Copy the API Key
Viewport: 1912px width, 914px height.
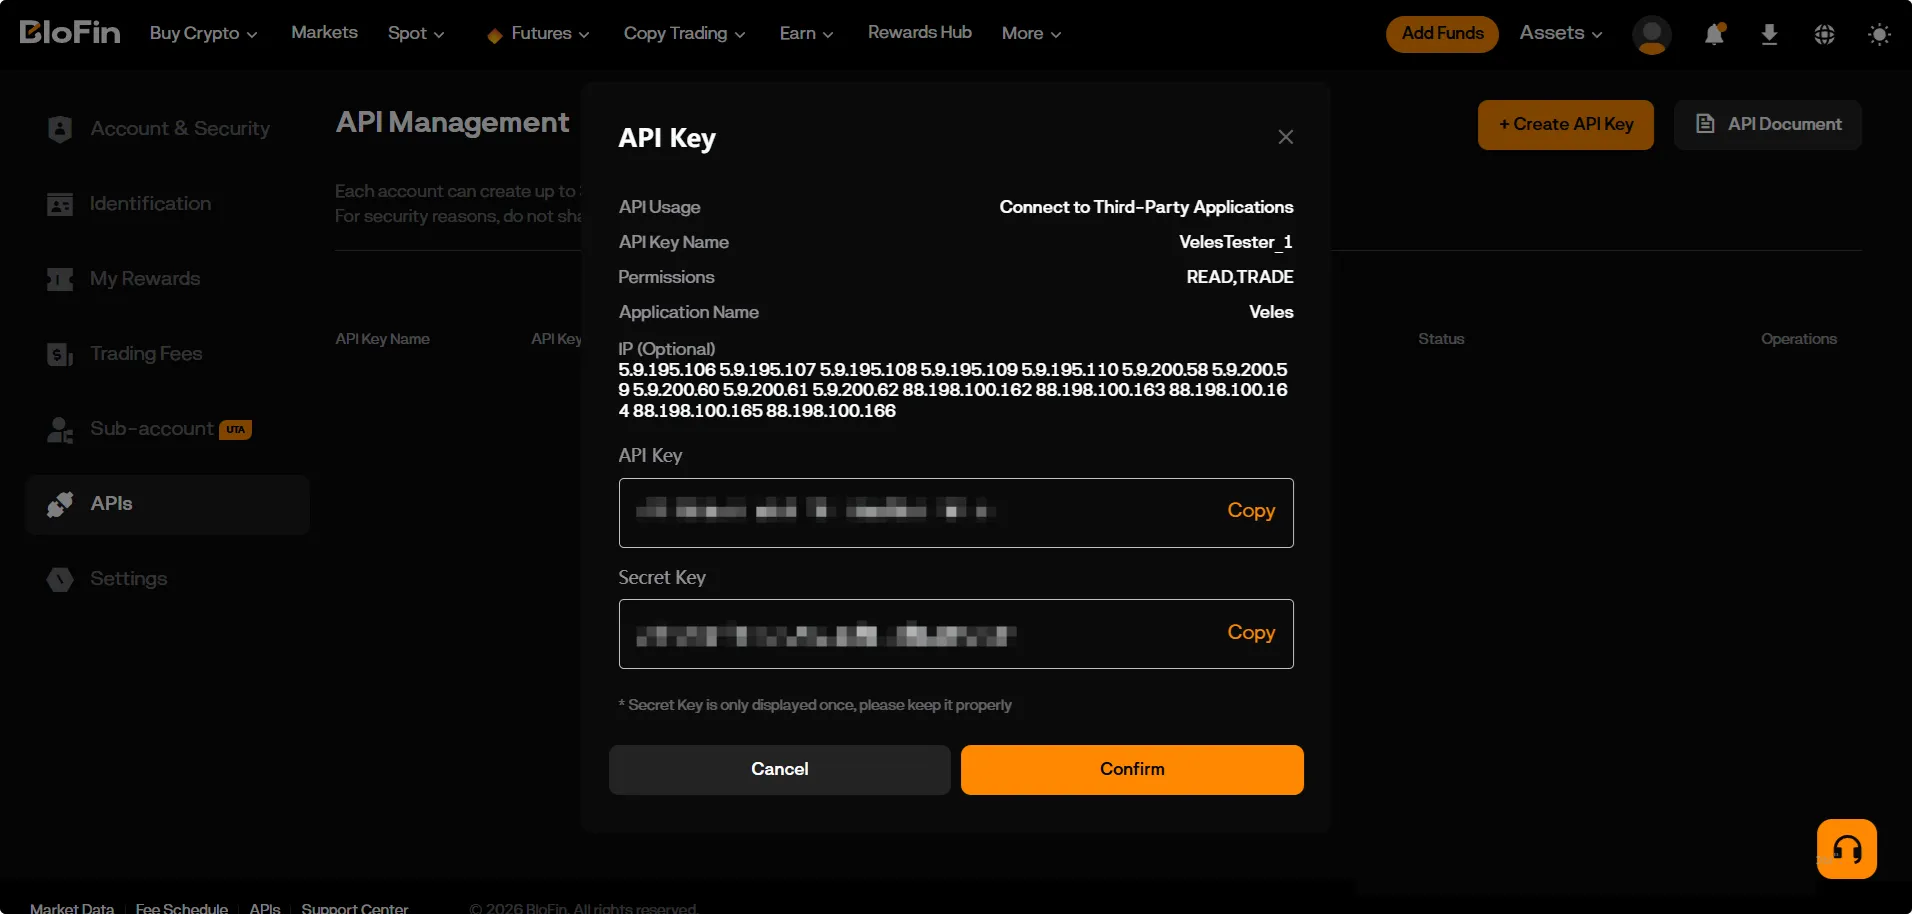click(1251, 510)
